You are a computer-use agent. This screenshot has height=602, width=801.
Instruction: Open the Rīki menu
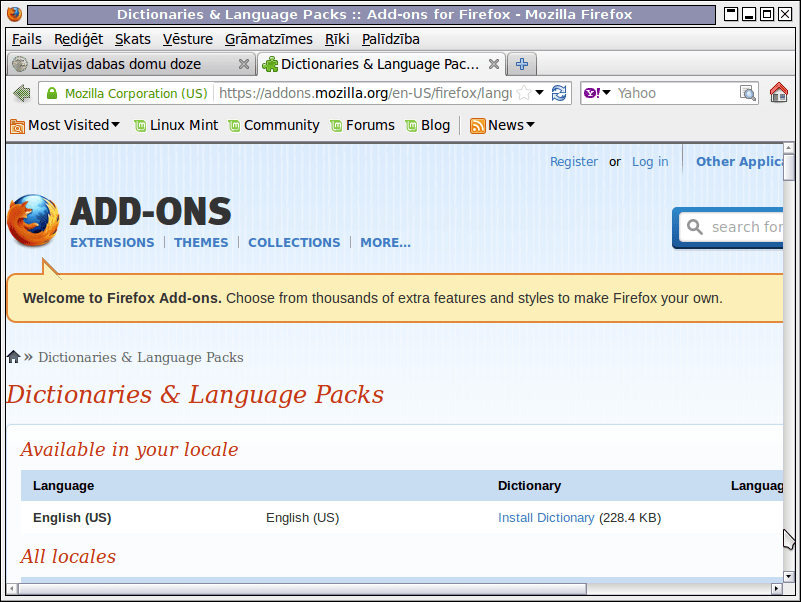tap(337, 39)
